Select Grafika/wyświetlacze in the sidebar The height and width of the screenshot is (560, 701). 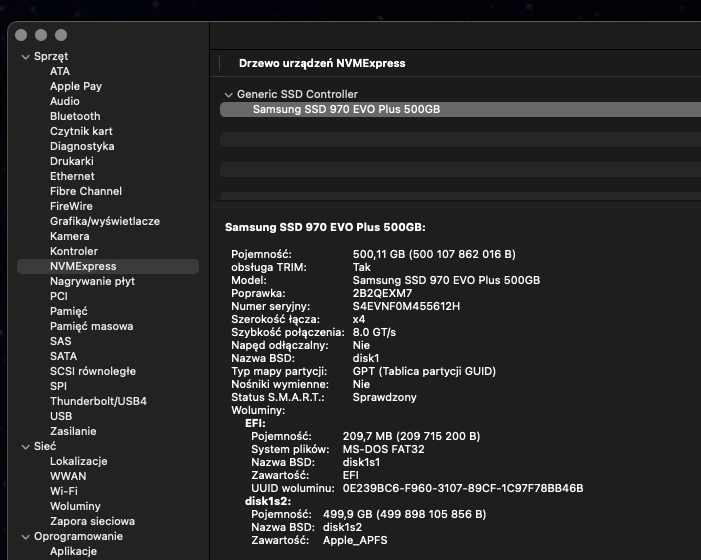(x=104, y=222)
